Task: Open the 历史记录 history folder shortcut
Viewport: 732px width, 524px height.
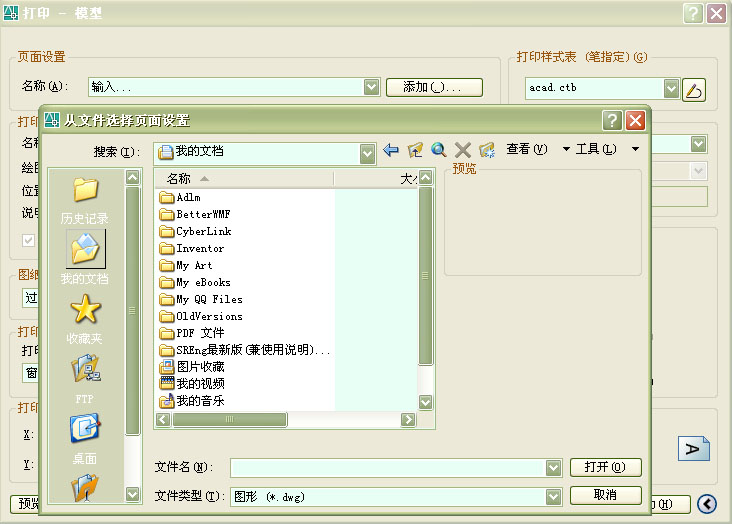Action: [85, 200]
